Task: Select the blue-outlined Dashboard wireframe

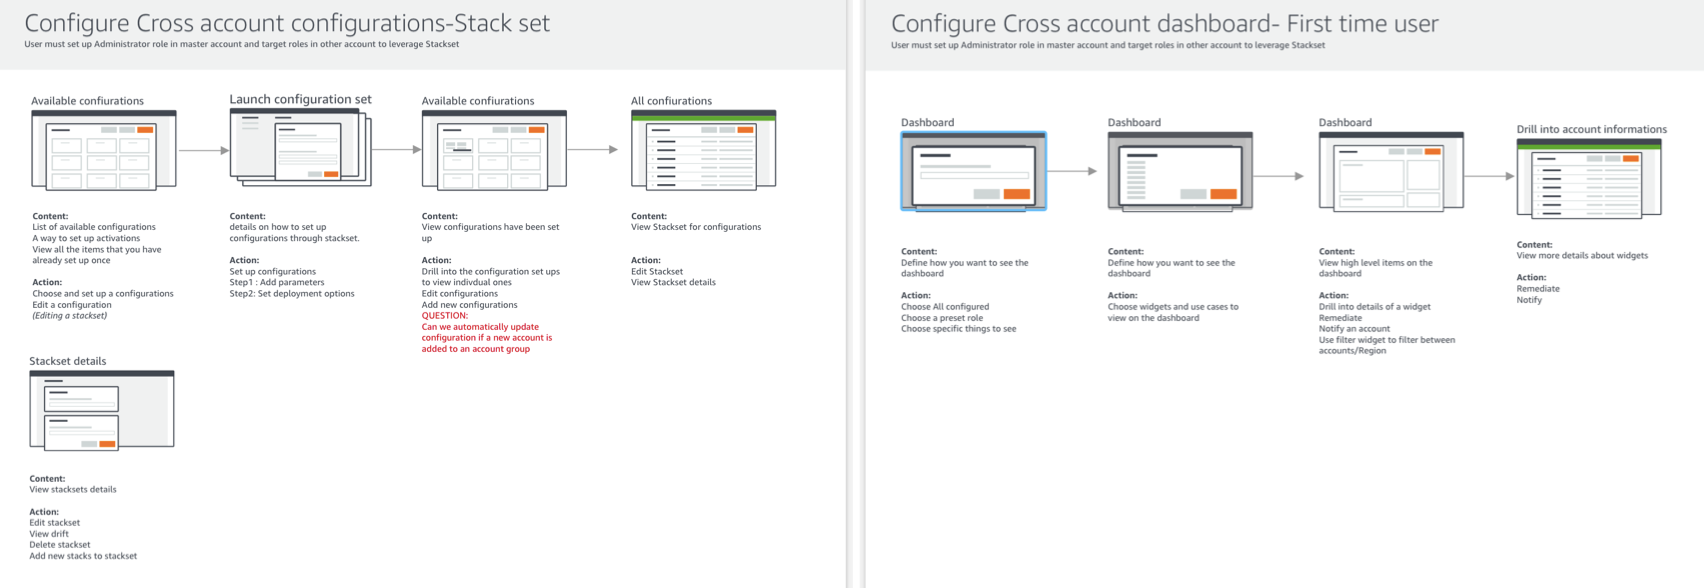Action: pyautogui.click(x=974, y=171)
